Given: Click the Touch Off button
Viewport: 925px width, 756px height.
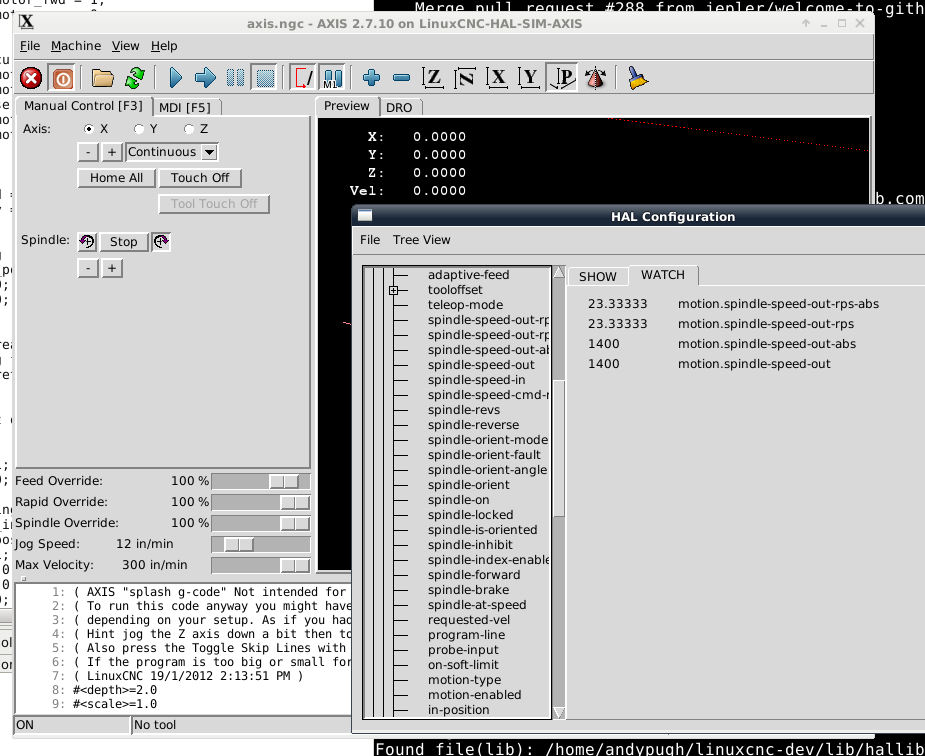Looking at the screenshot, I should click(200, 178).
